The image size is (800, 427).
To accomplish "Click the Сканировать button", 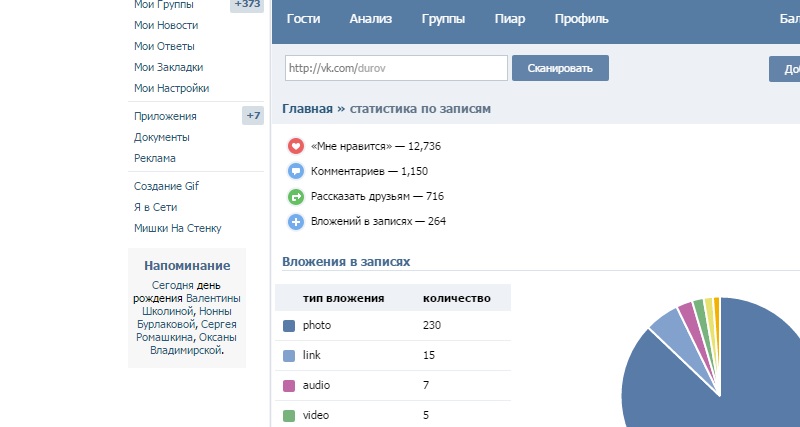I will [560, 68].
